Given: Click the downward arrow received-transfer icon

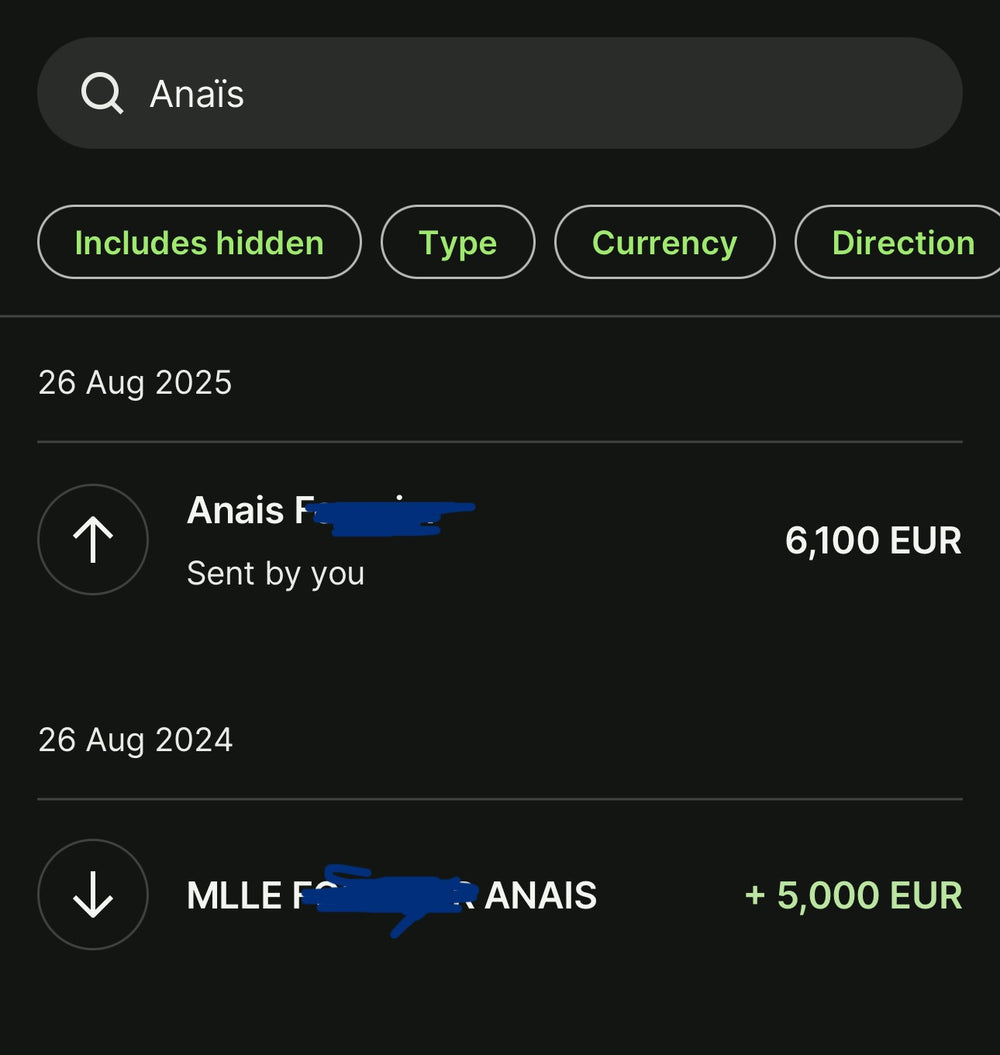Looking at the screenshot, I should (x=93, y=894).
